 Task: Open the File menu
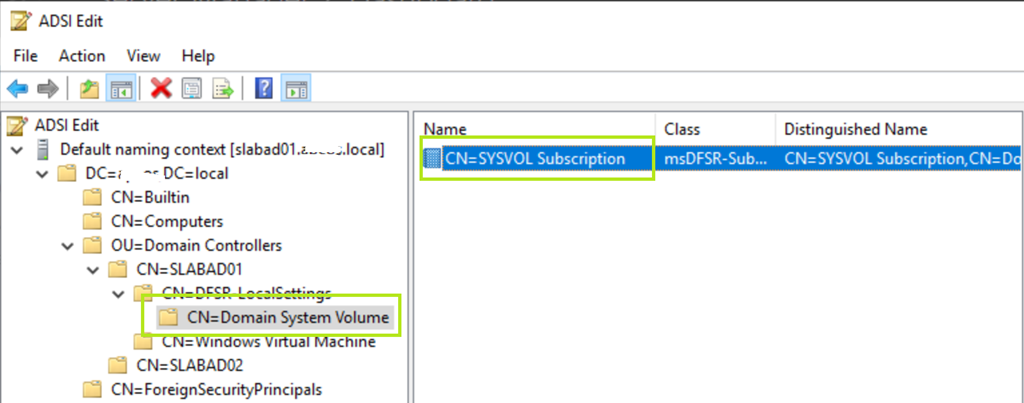pos(26,56)
